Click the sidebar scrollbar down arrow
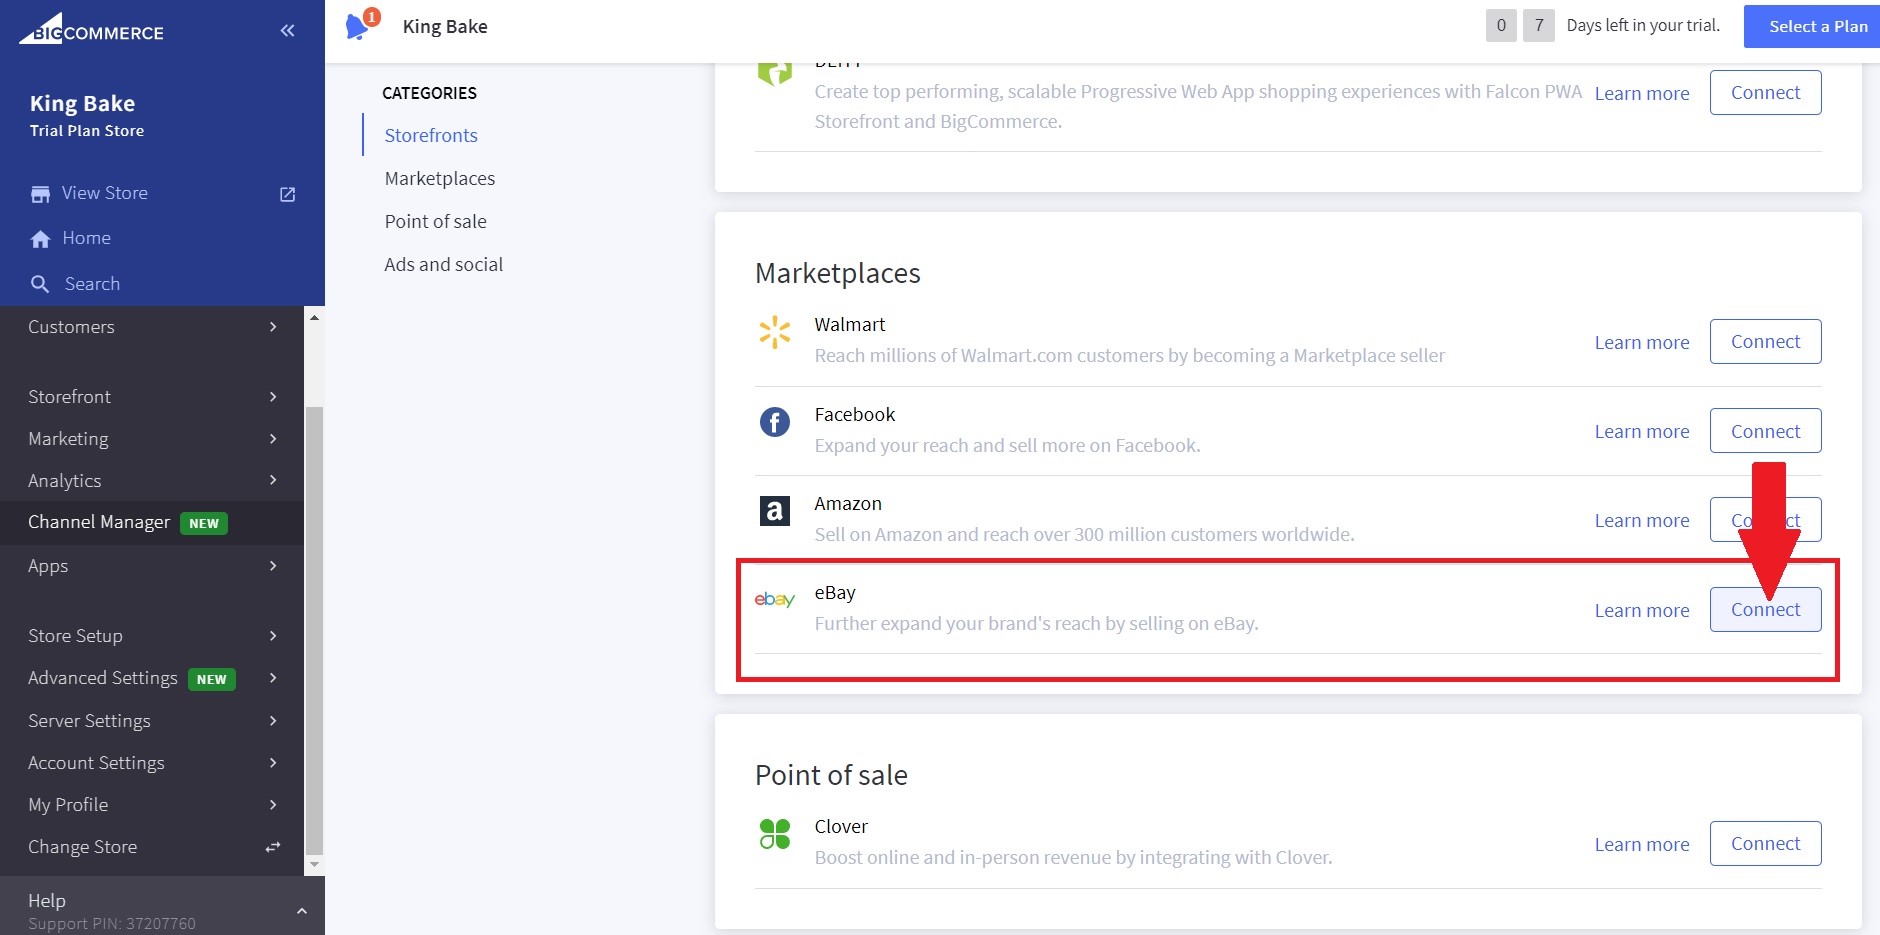The image size is (1880, 935). click(x=314, y=864)
